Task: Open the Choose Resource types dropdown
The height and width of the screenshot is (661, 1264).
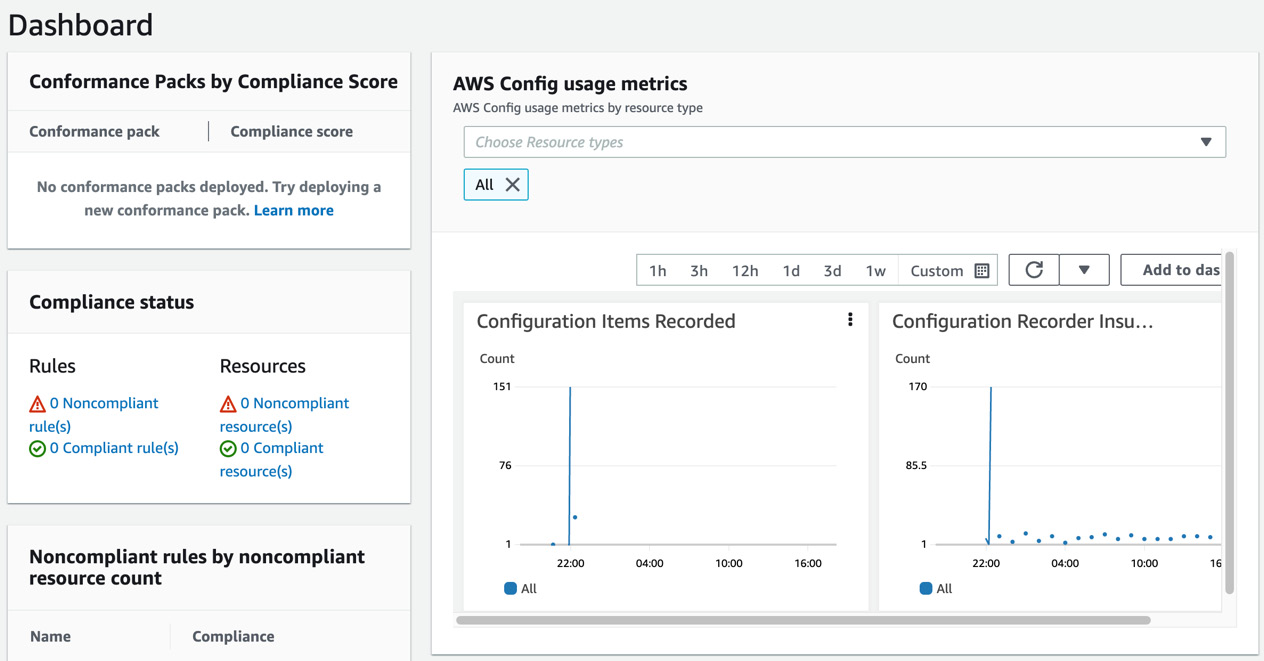Action: (844, 142)
